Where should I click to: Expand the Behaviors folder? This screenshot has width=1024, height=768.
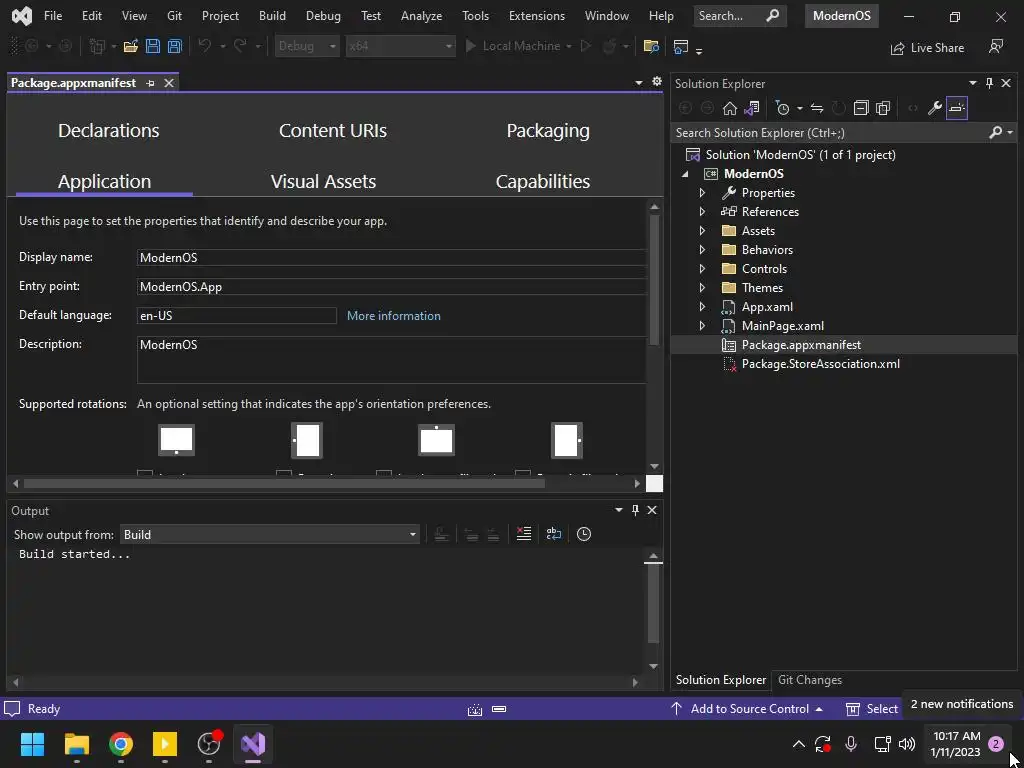click(x=702, y=249)
